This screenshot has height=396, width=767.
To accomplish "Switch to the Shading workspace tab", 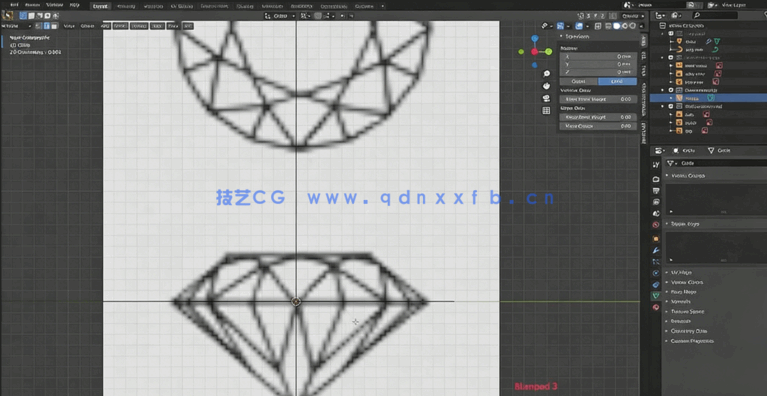I will click(245, 6).
